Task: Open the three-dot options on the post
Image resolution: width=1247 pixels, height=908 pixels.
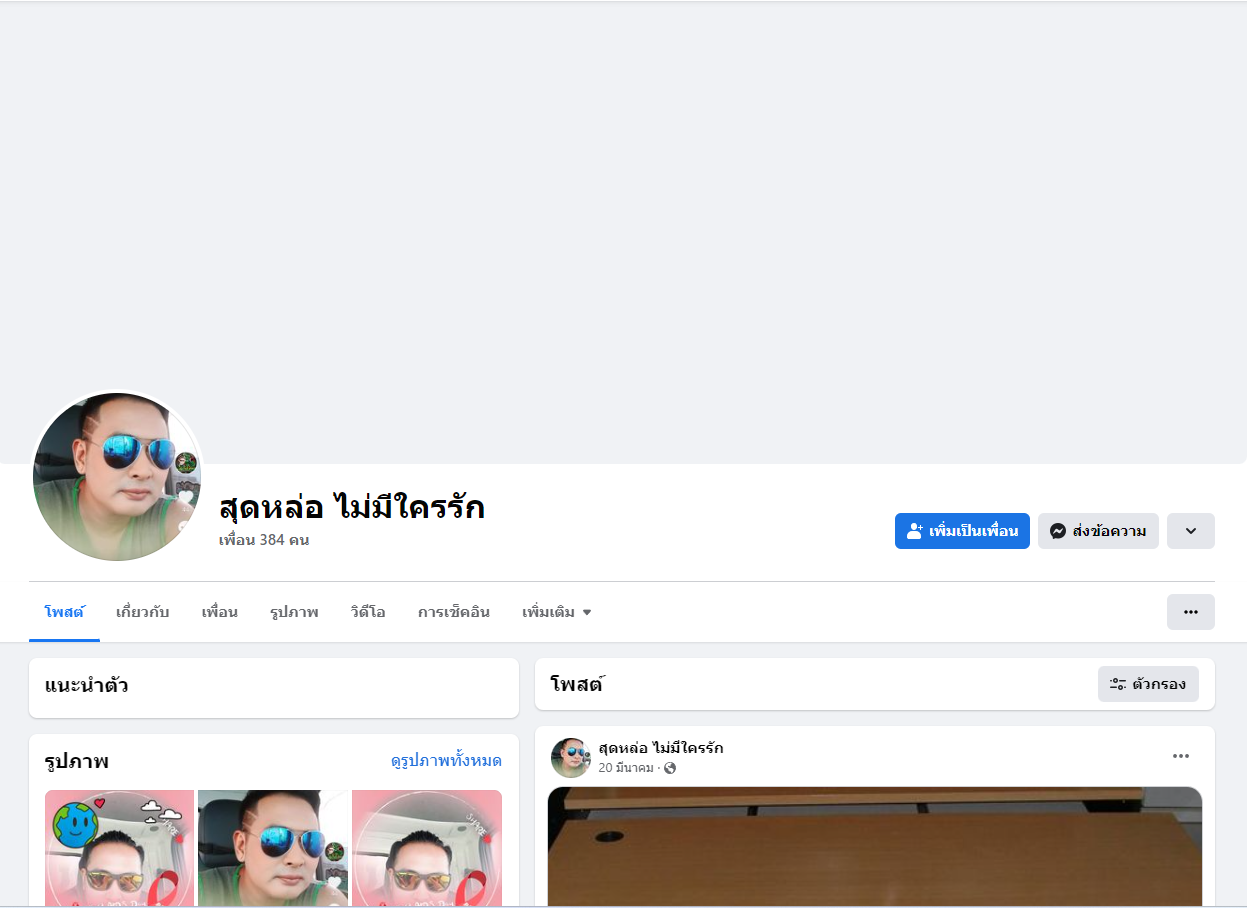Action: [x=1181, y=756]
